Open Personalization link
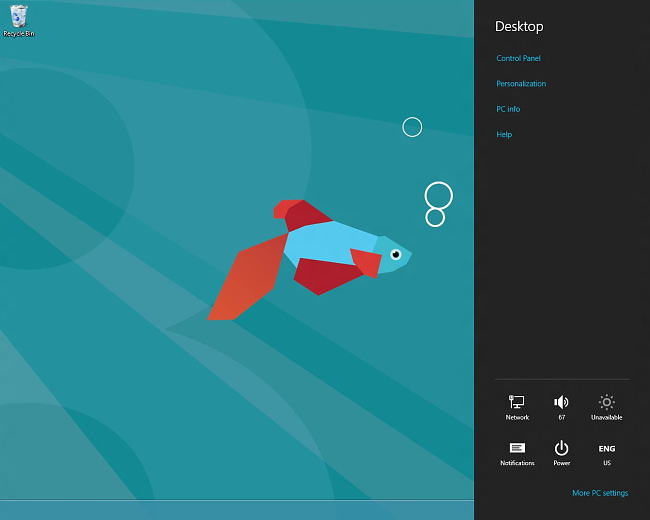This screenshot has height=520, width=650. (x=521, y=83)
